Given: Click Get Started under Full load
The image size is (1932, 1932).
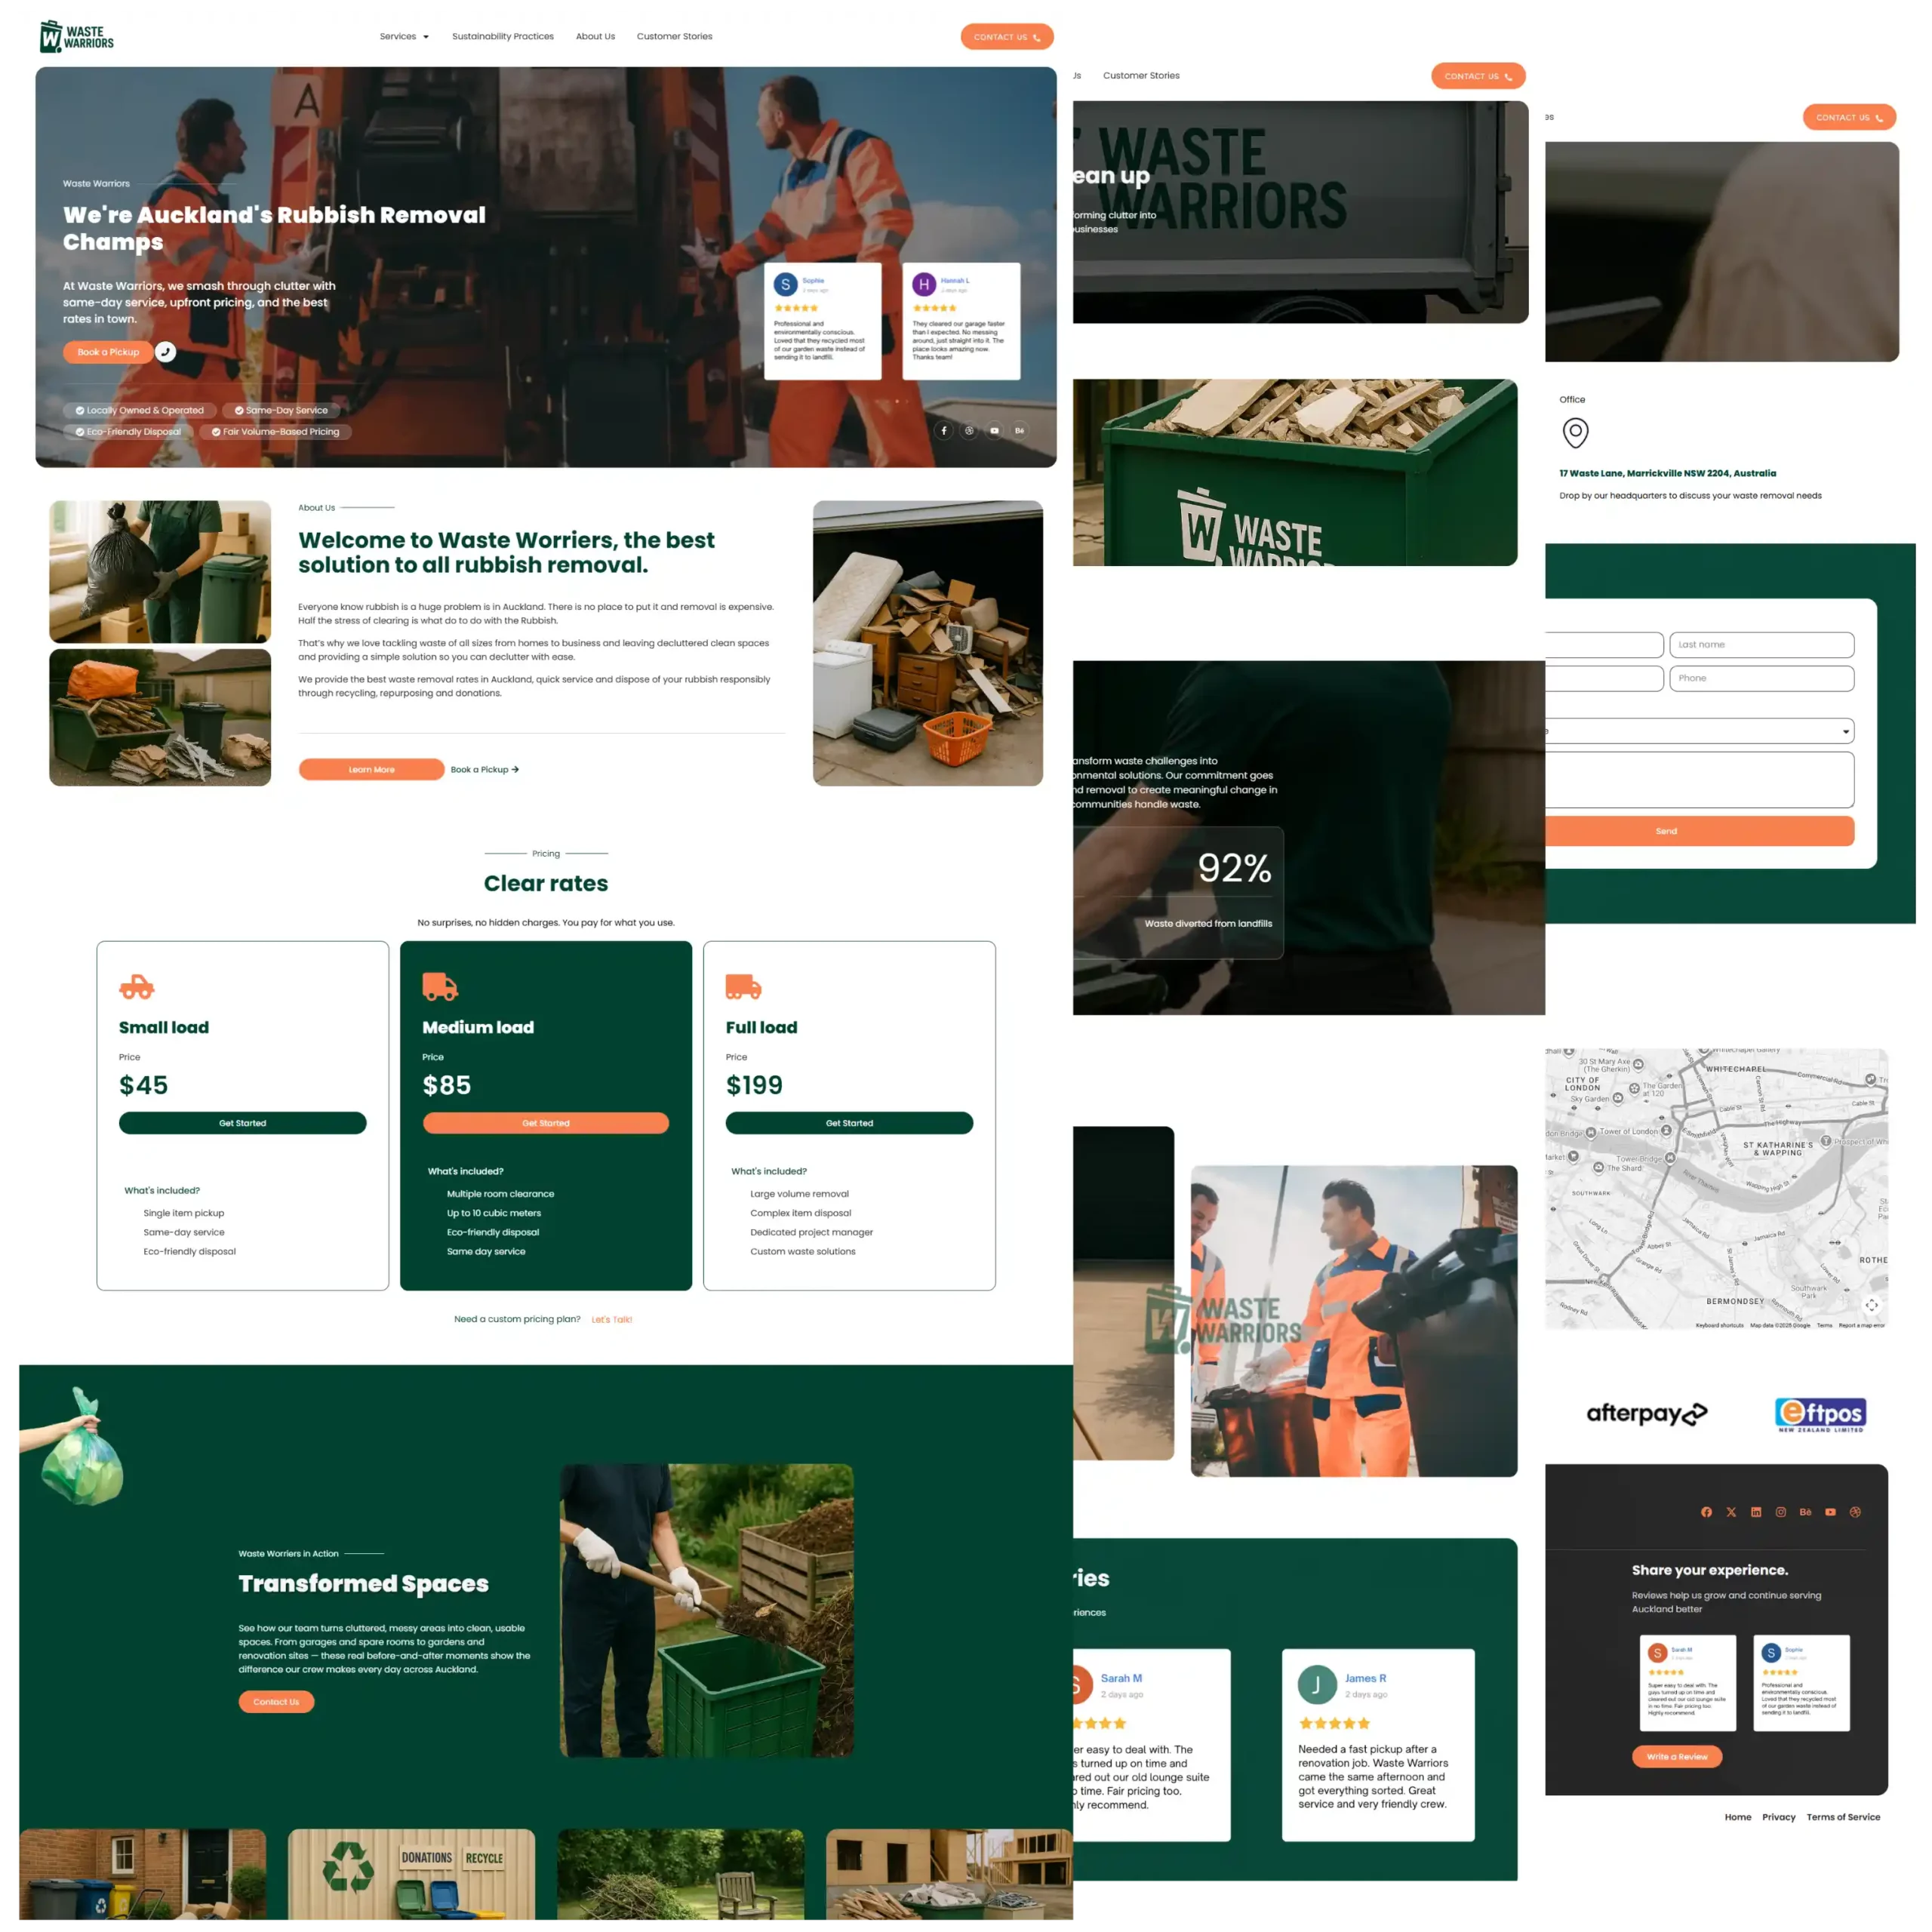Looking at the screenshot, I should 849,1123.
